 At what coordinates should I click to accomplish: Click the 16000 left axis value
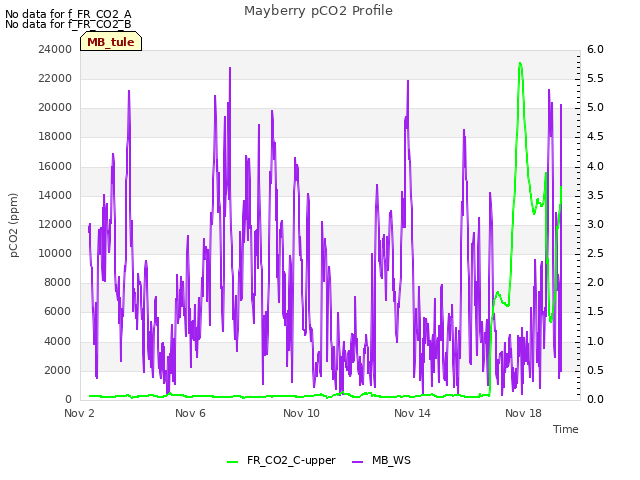coord(55,166)
